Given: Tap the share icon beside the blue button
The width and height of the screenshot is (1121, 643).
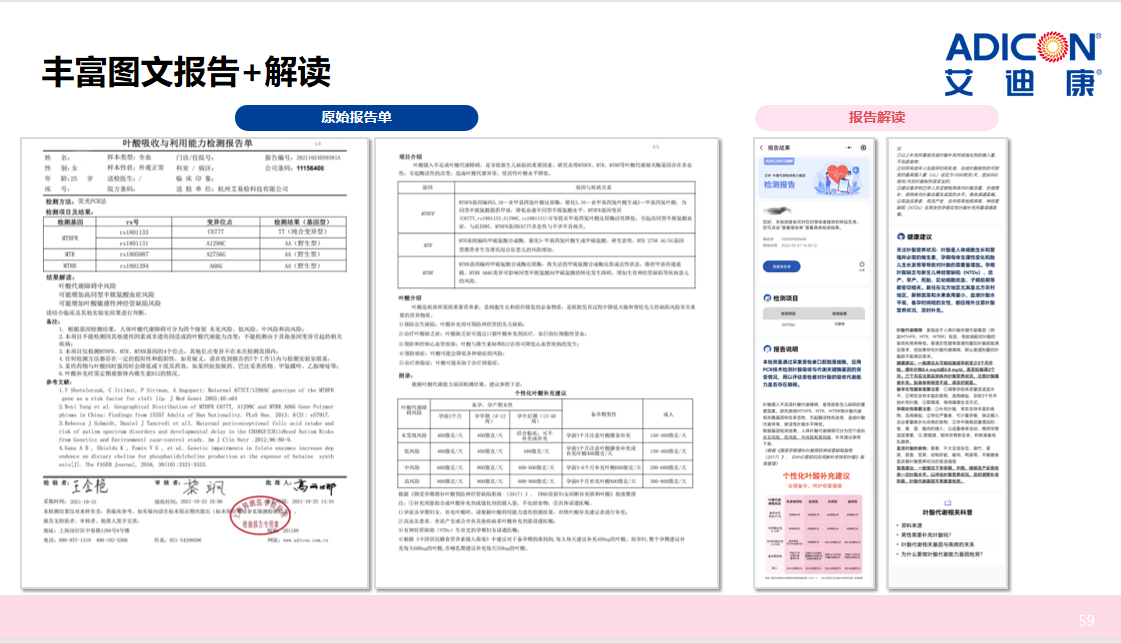Looking at the screenshot, I should (x=862, y=267).
